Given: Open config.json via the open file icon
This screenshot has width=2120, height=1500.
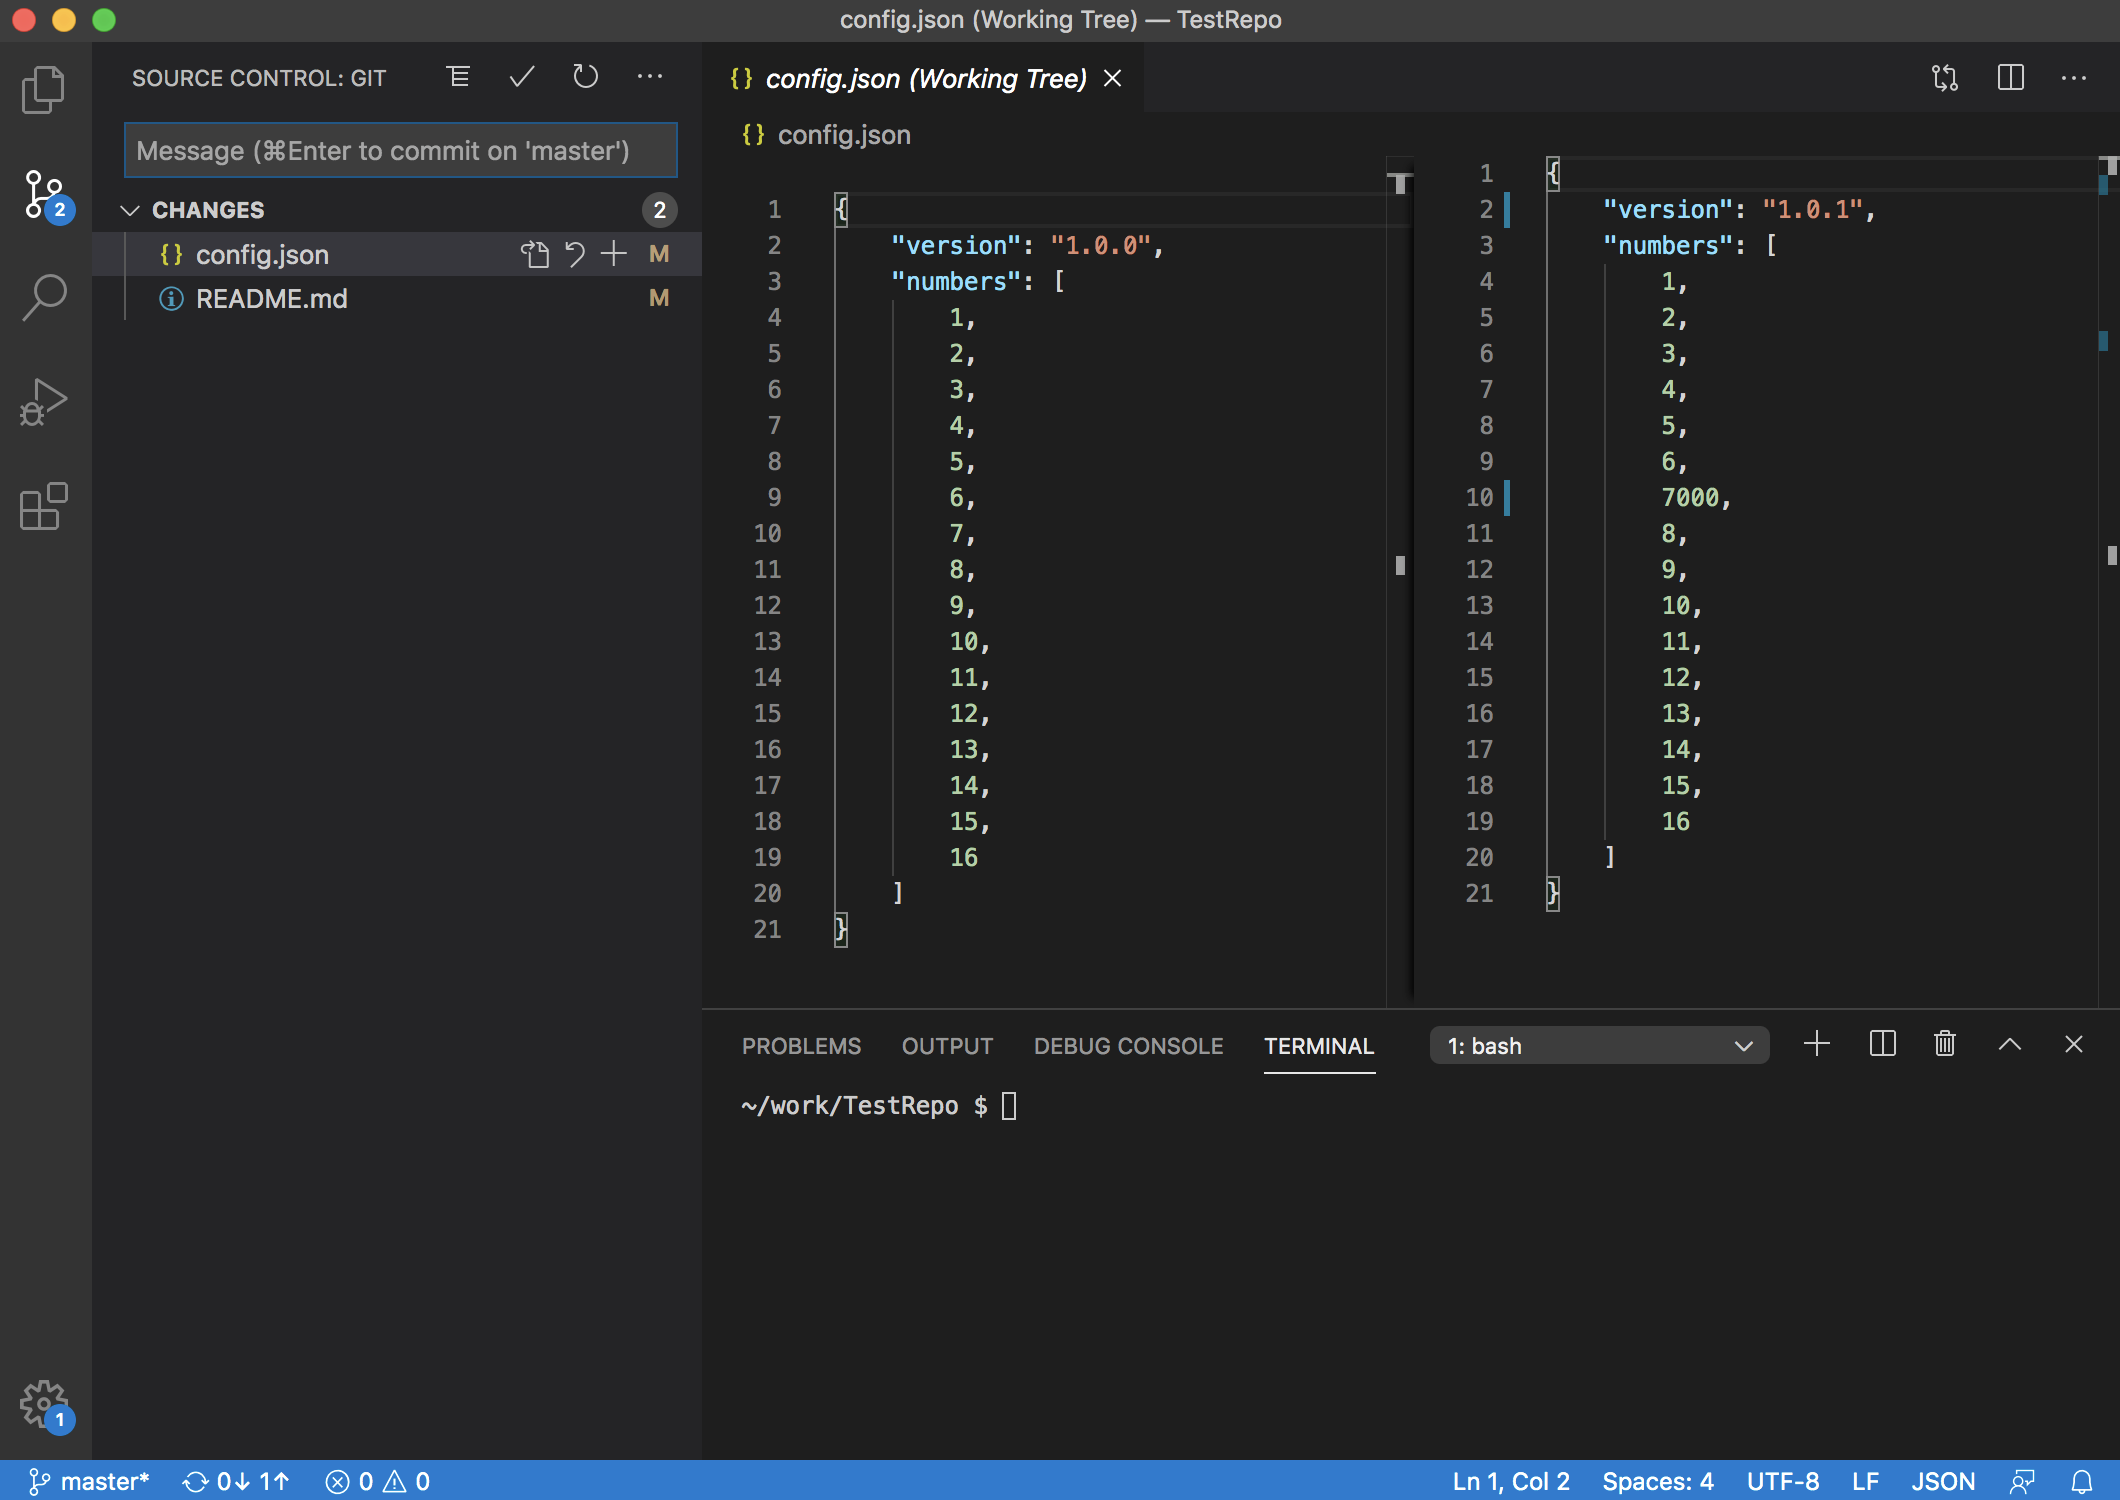Looking at the screenshot, I should tap(536, 254).
